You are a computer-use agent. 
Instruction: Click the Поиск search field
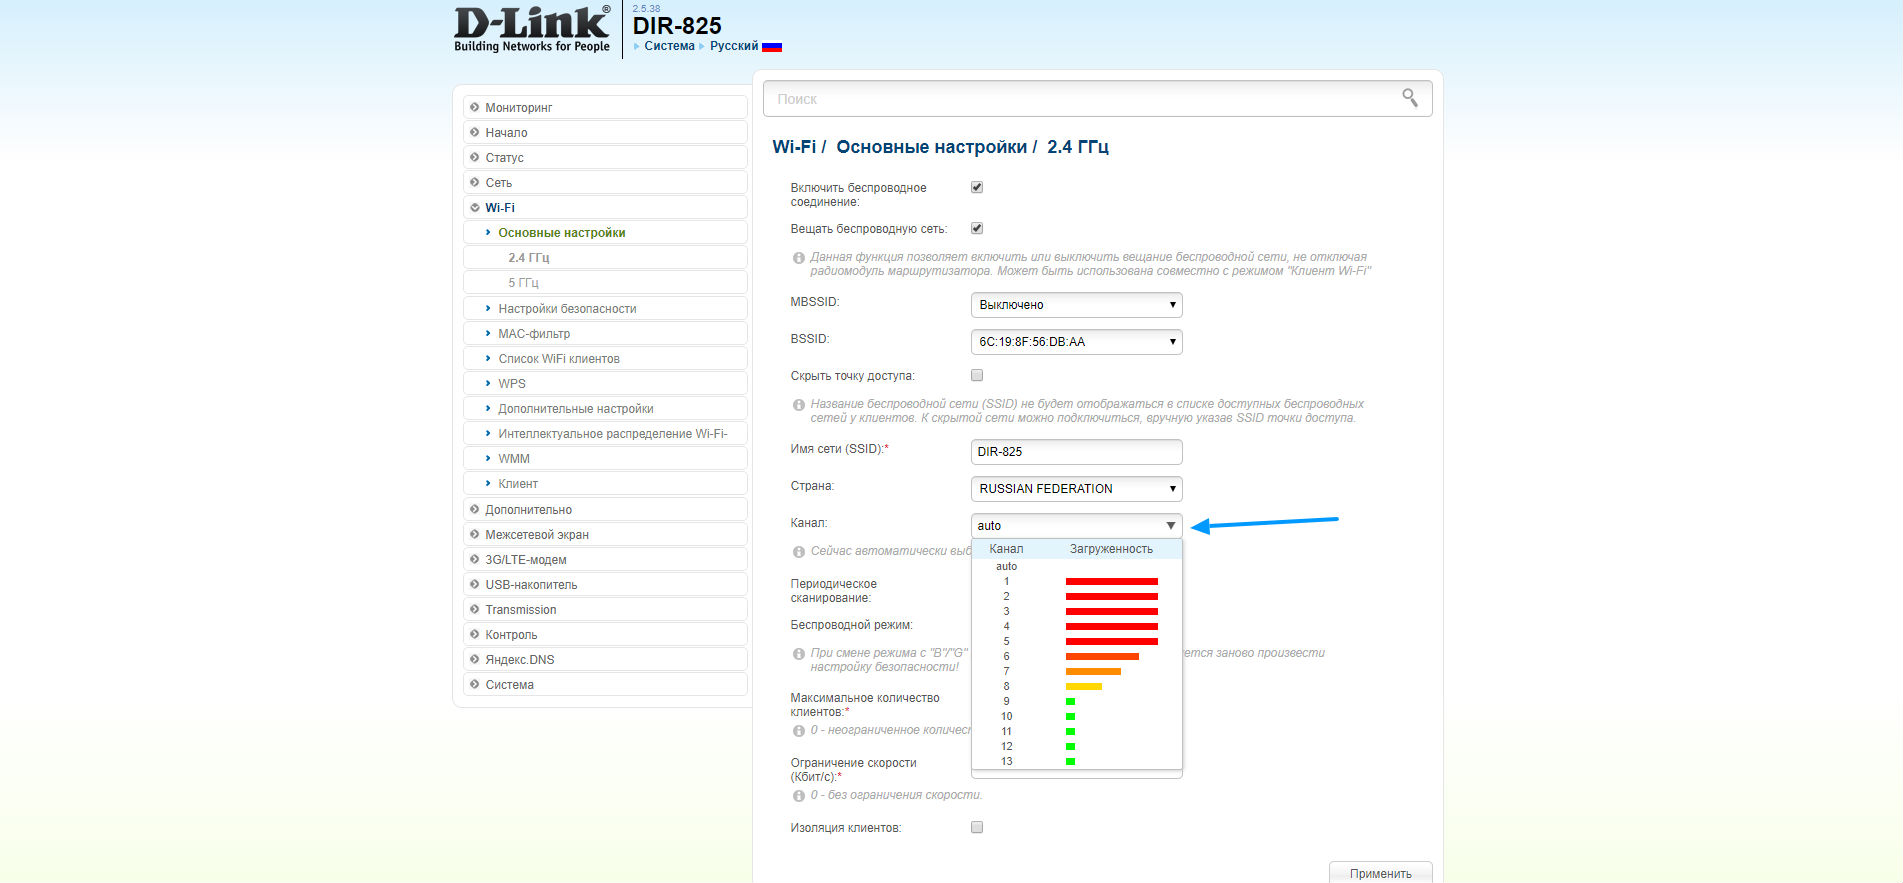click(1097, 99)
